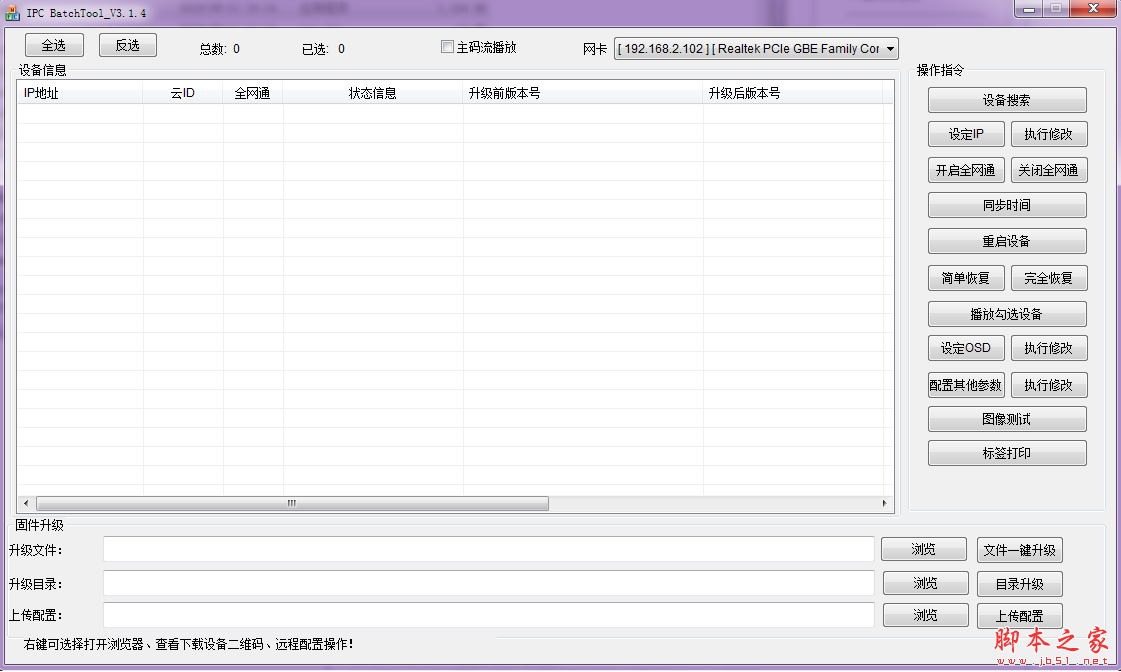Click the 升级后版本号 column header
The width and height of the screenshot is (1121, 672).
point(793,93)
